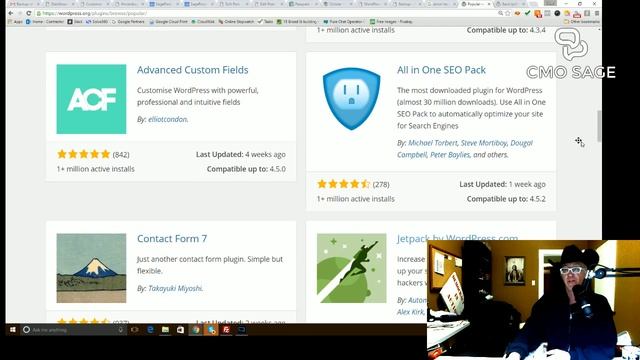Click the orange extension icon with badge
640x360 pixels.
(x=538, y=13)
